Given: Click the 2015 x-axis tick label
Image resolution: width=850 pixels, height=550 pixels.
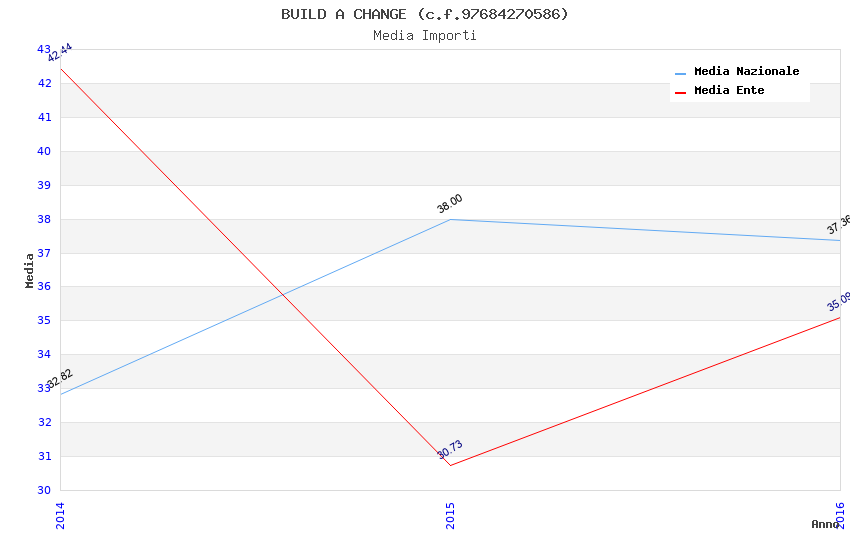Looking at the screenshot, I should [x=451, y=515].
